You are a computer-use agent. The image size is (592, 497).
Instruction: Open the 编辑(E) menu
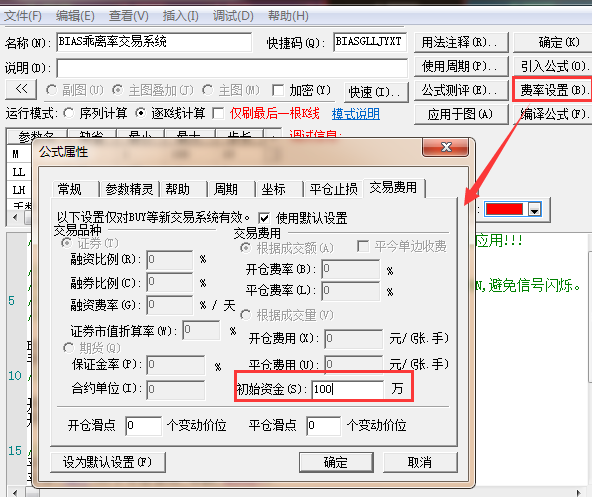pyautogui.click(x=75, y=16)
